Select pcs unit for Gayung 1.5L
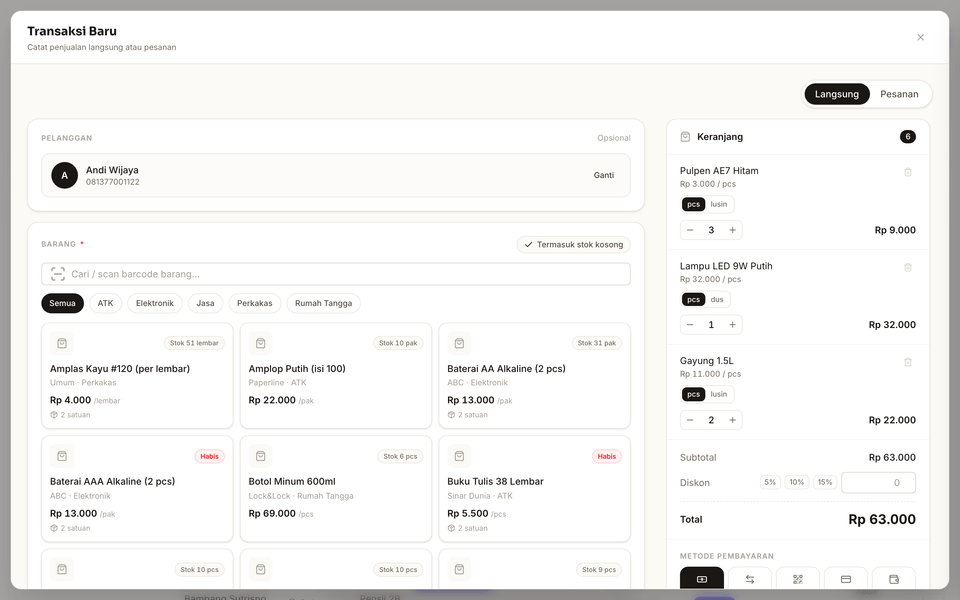 tap(693, 394)
